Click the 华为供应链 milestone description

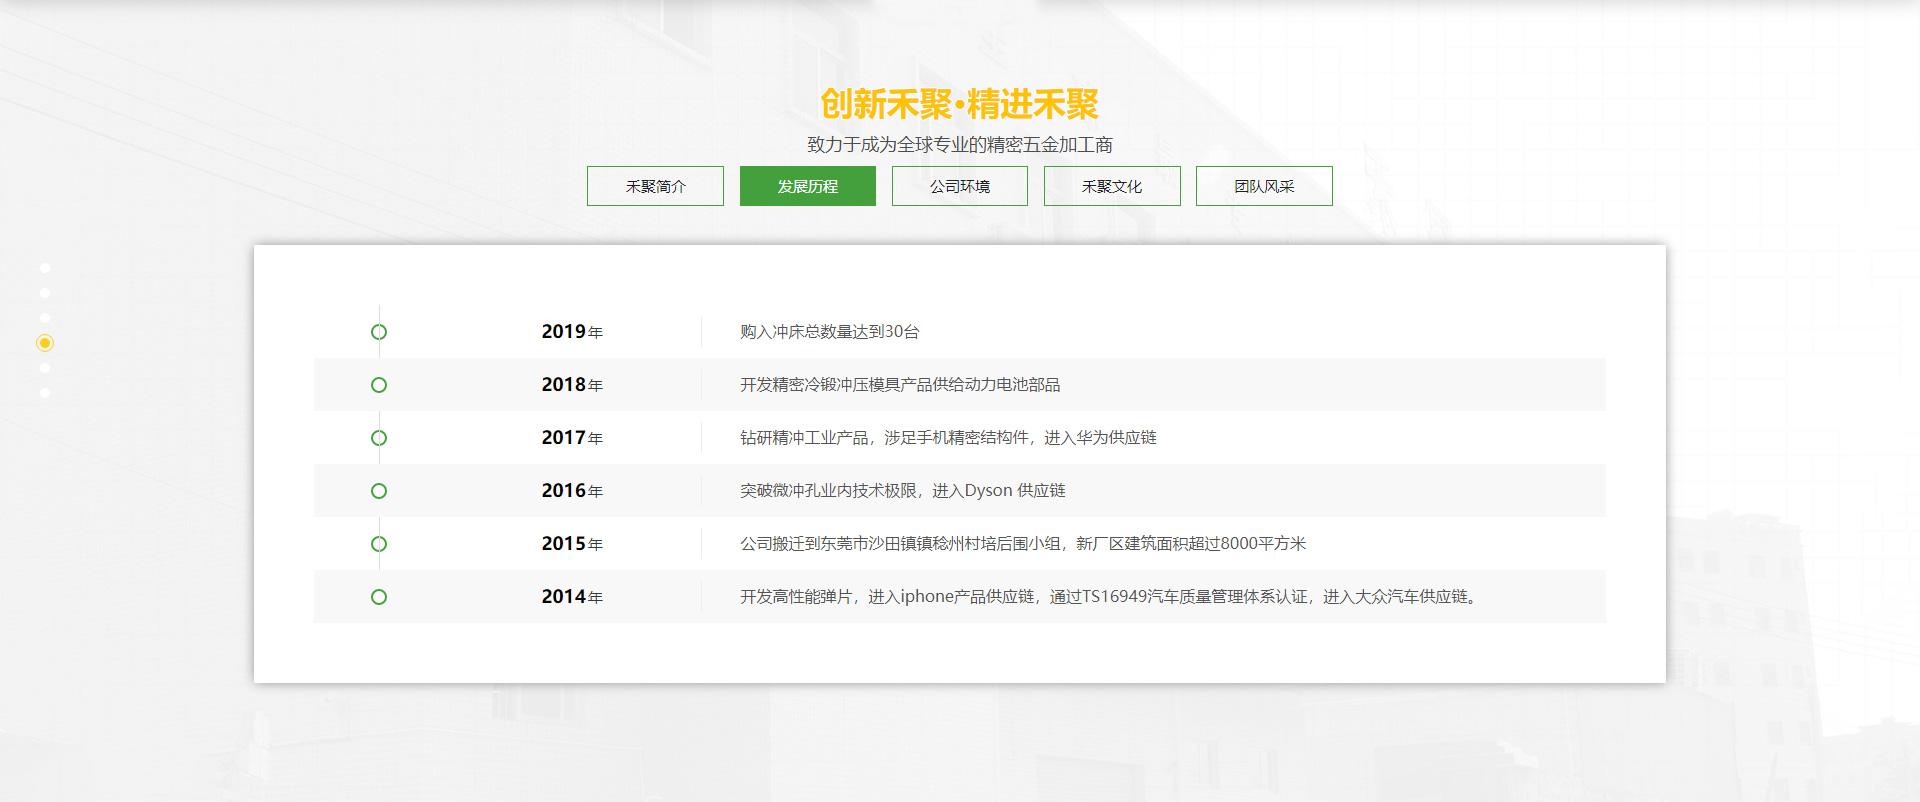tap(947, 438)
